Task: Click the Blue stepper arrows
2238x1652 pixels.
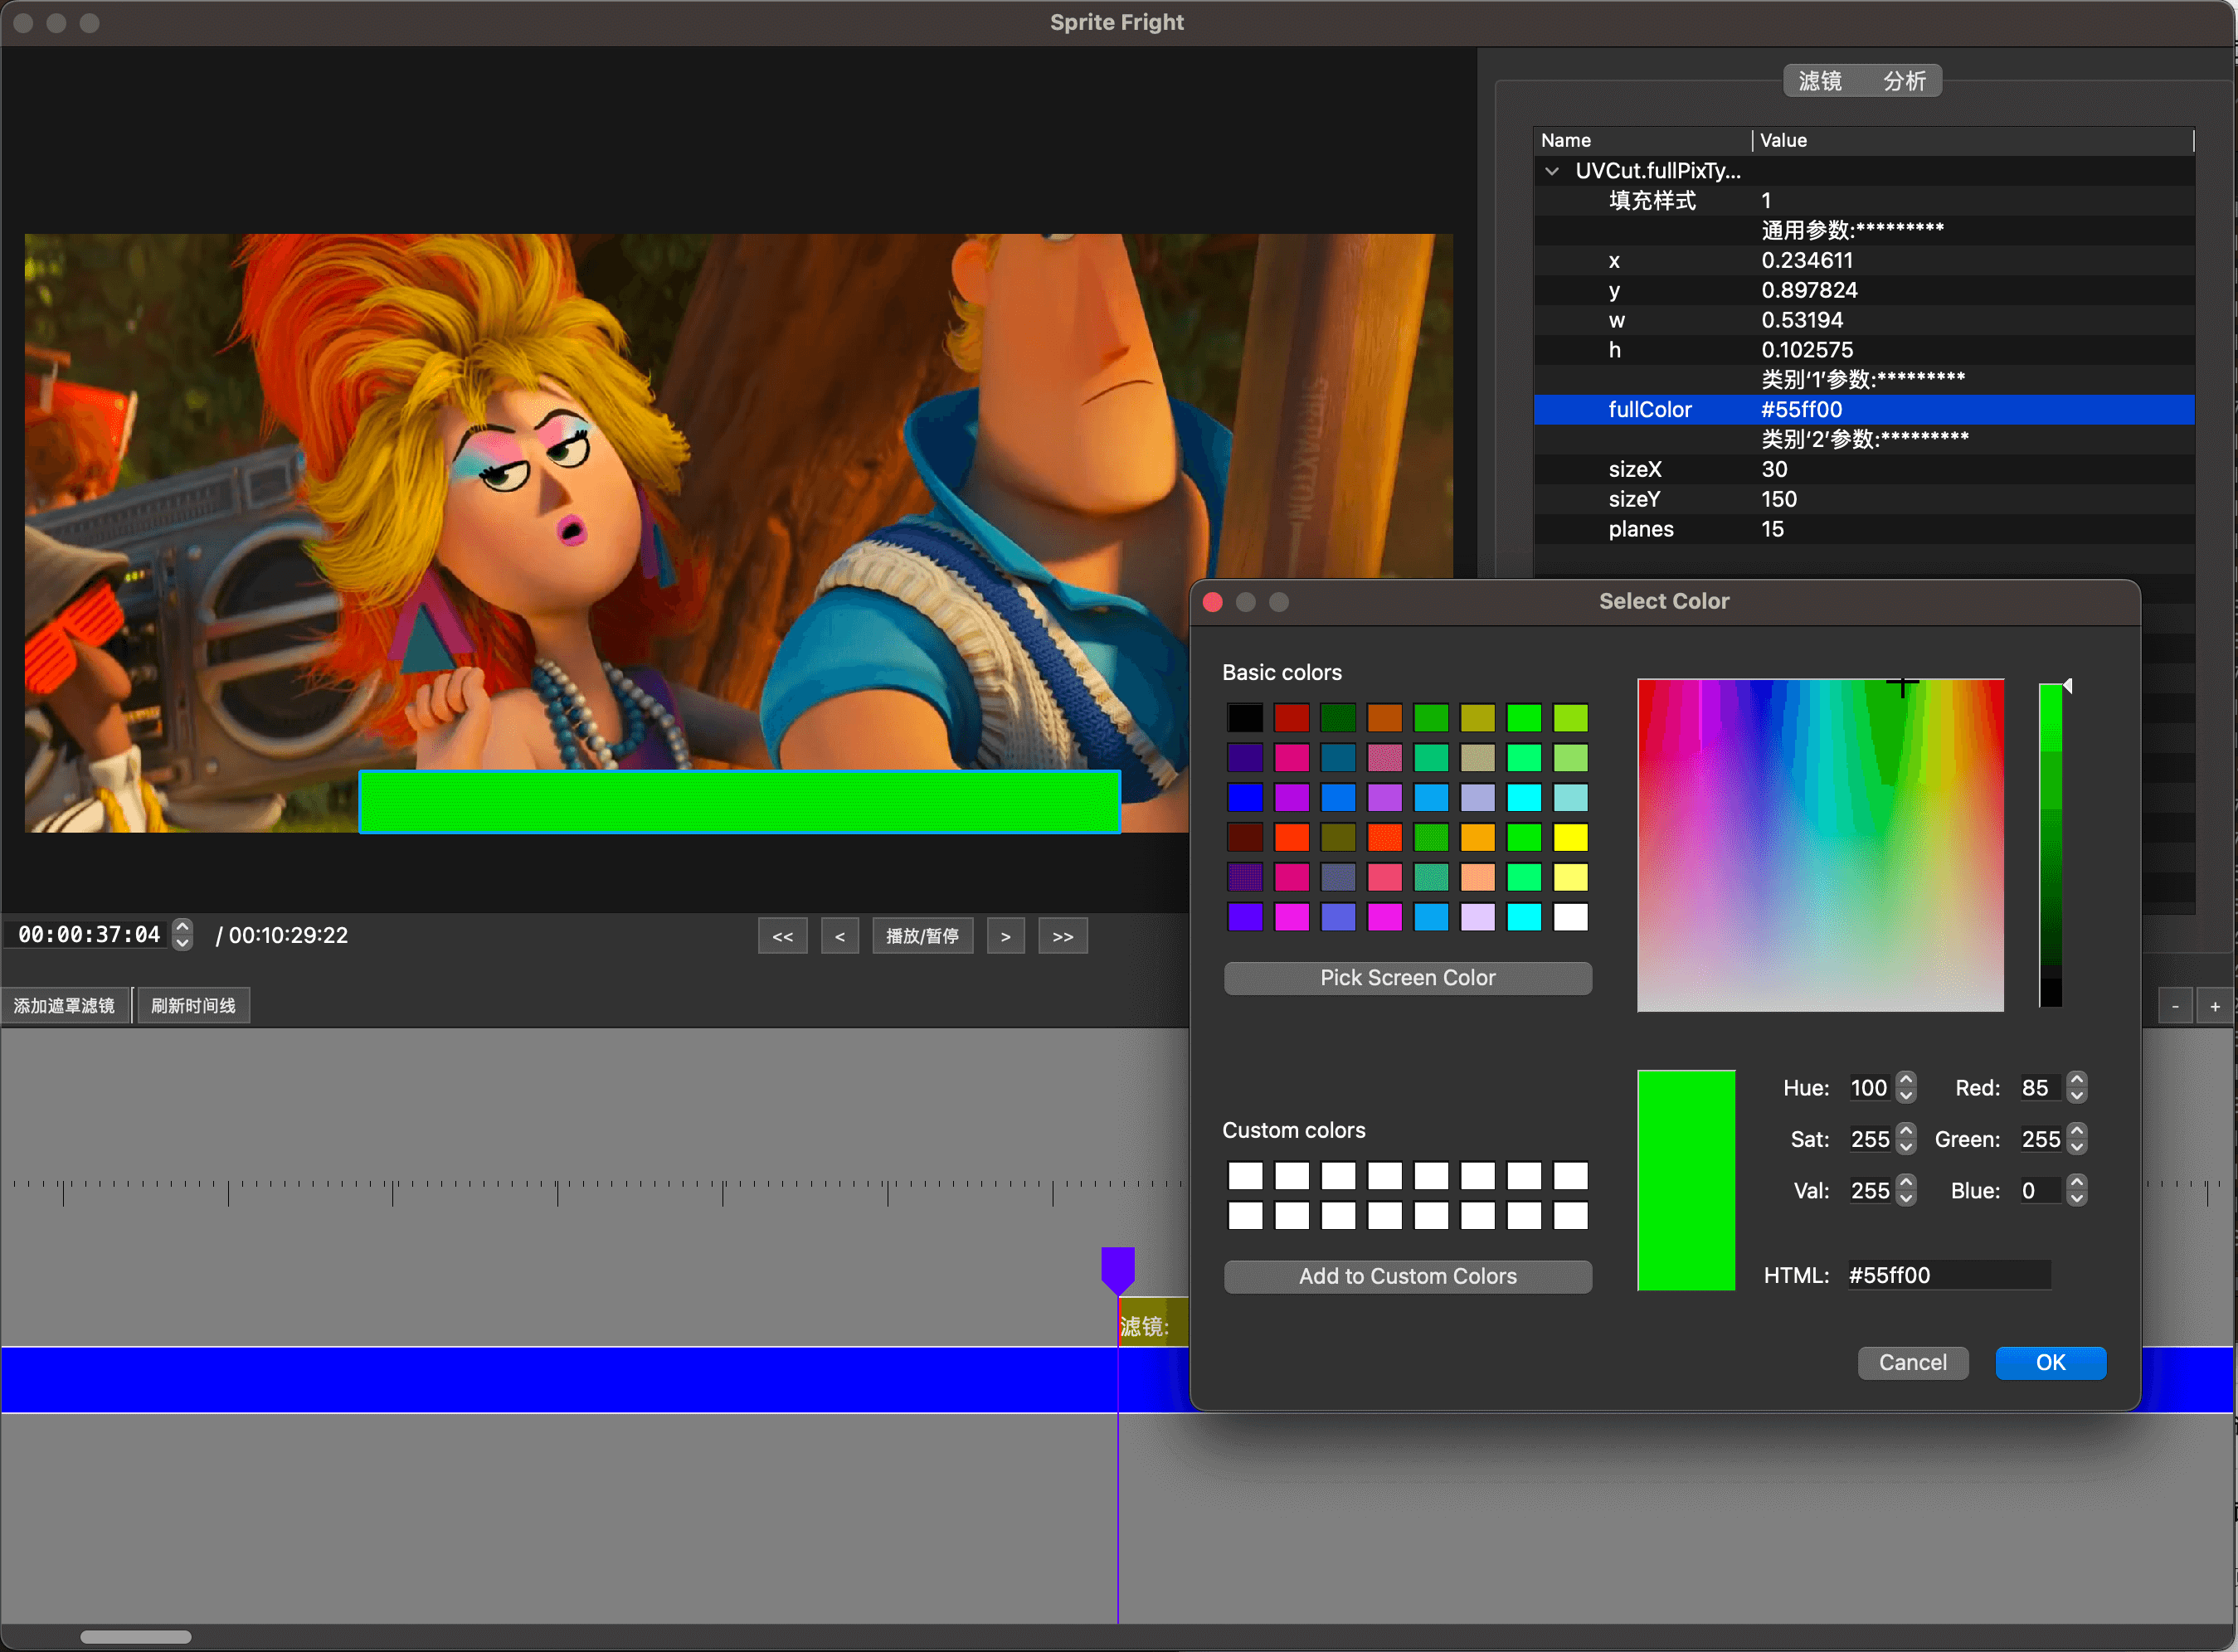Action: click(2077, 1191)
